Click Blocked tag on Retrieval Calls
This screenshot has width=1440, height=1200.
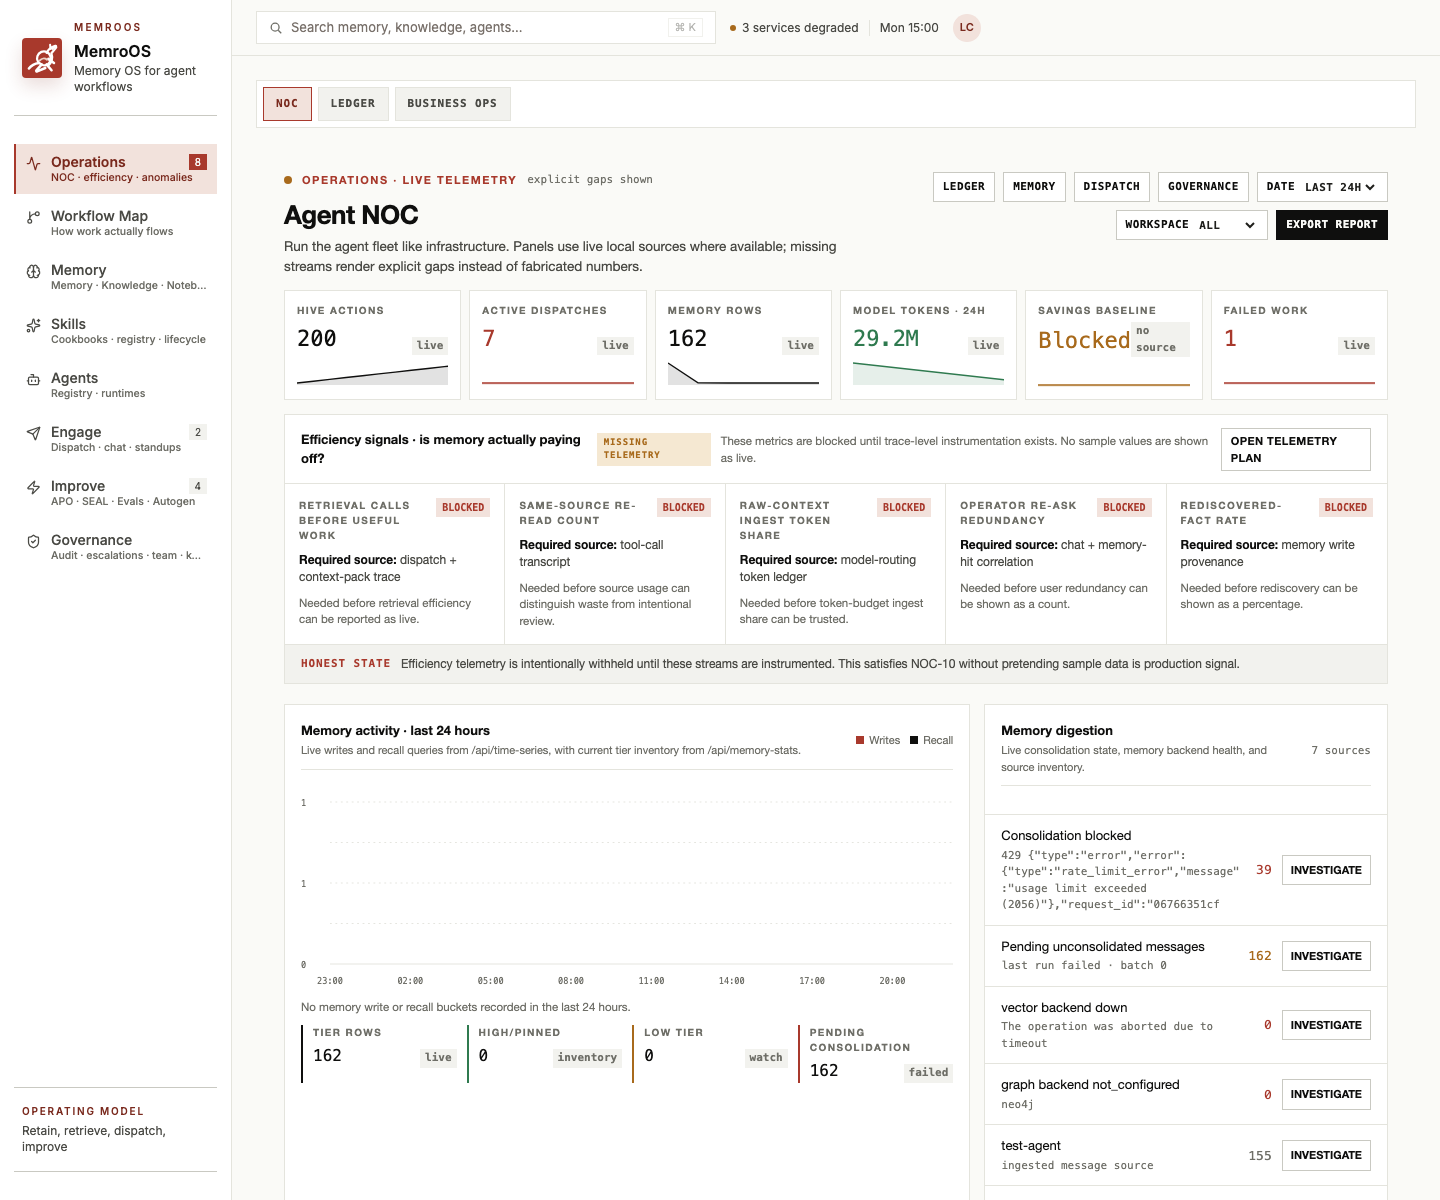[463, 508]
